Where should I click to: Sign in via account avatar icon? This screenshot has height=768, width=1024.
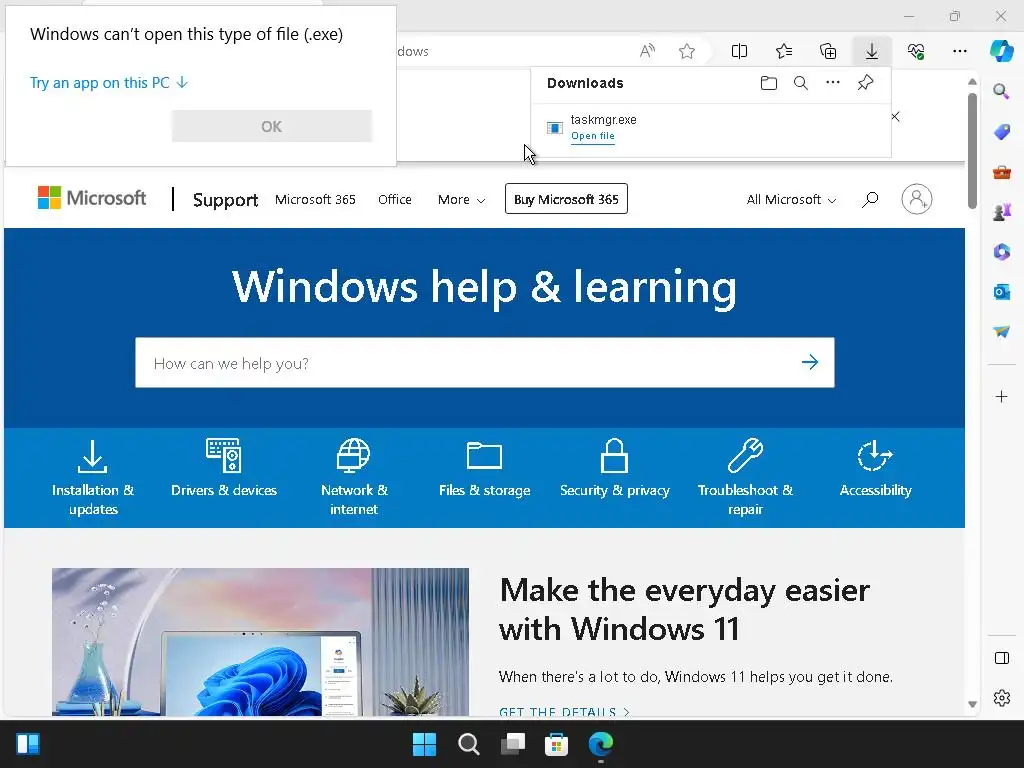click(916, 199)
